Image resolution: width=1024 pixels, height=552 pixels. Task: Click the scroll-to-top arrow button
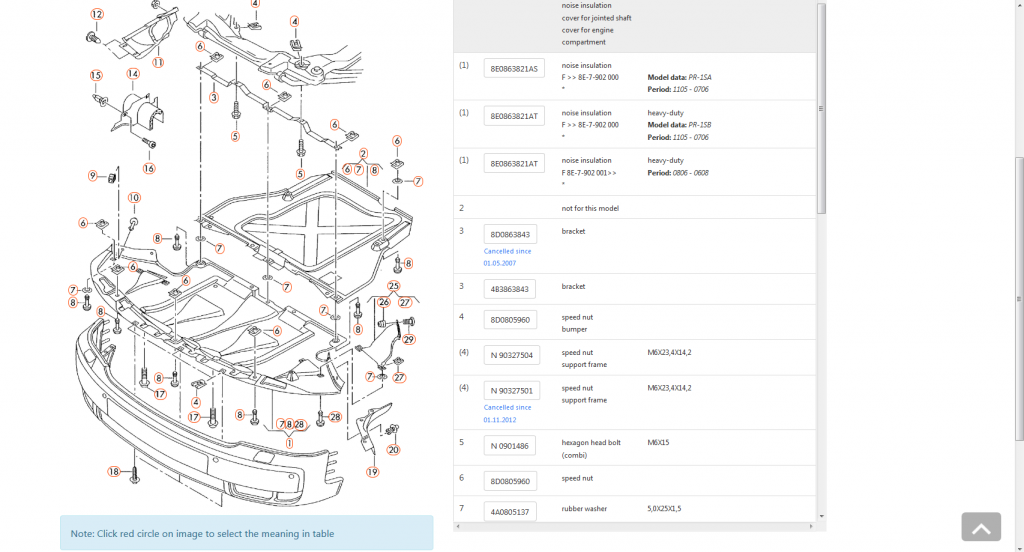click(x=981, y=528)
